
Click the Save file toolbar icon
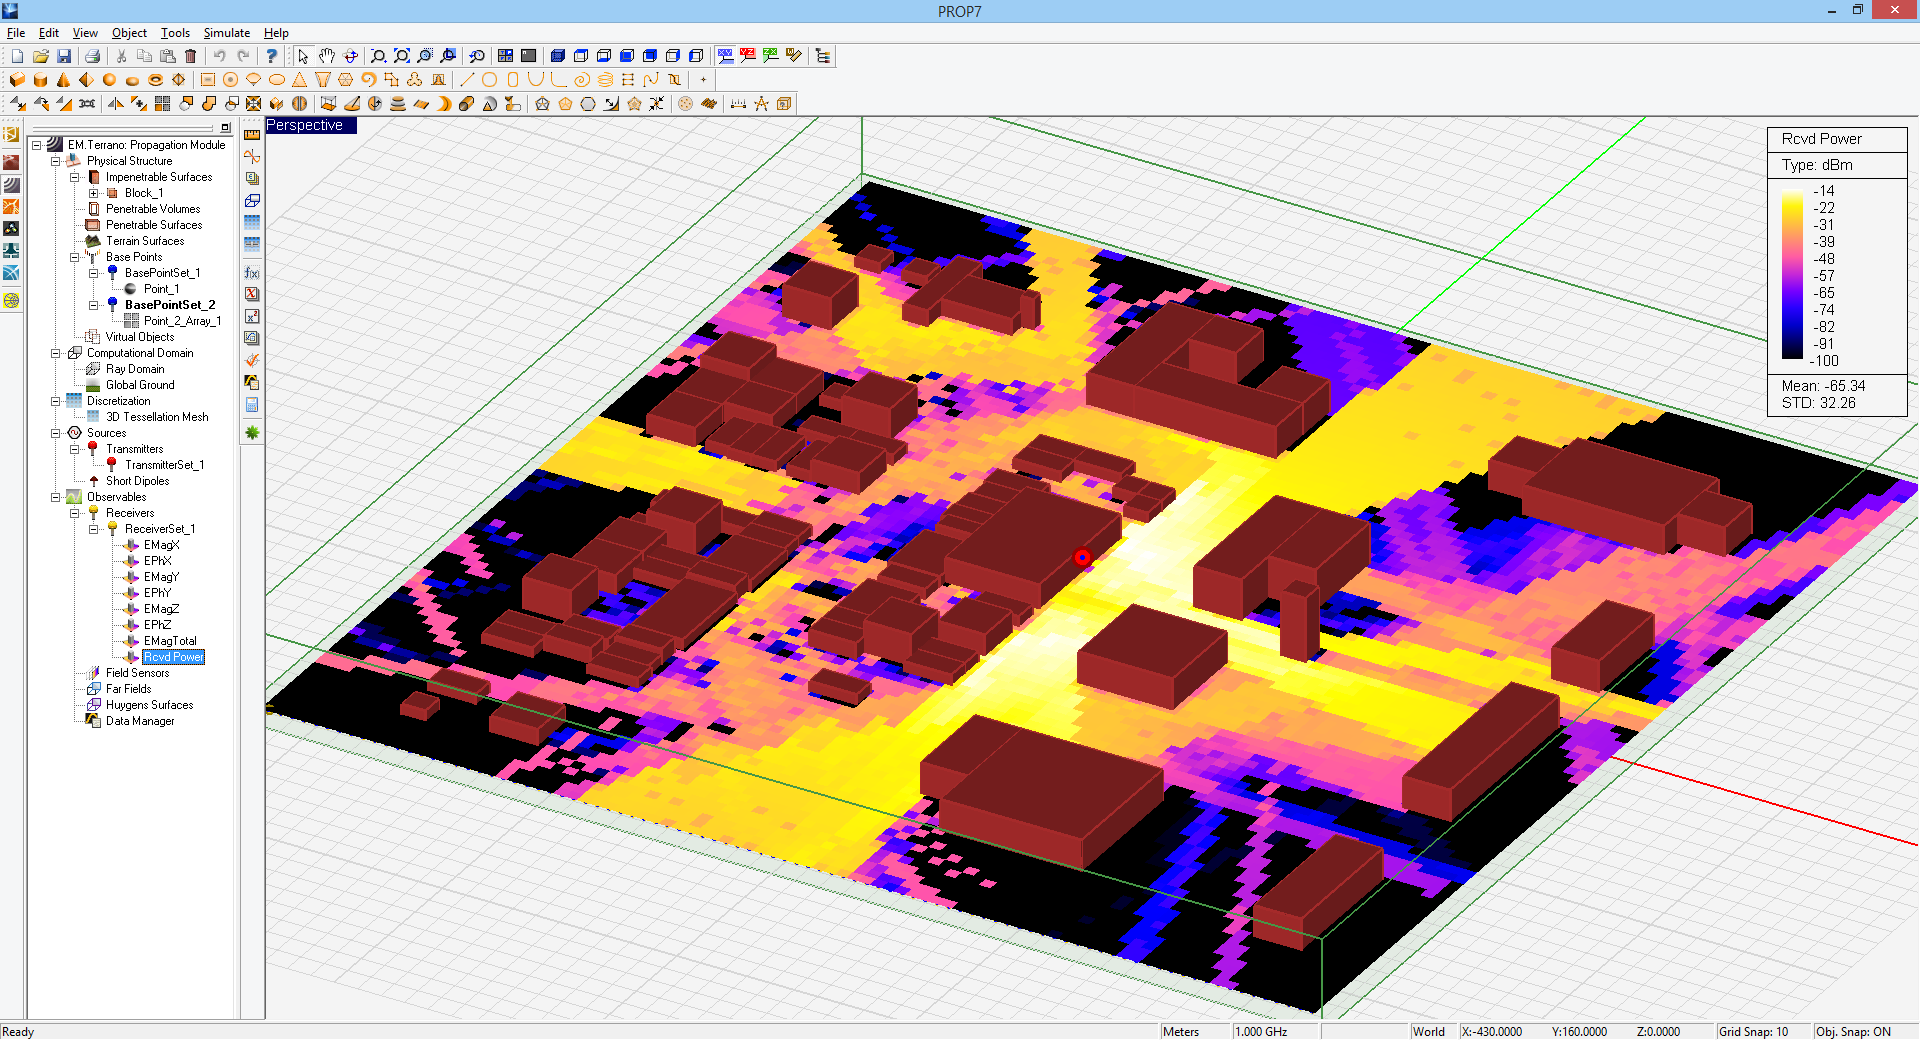point(64,56)
